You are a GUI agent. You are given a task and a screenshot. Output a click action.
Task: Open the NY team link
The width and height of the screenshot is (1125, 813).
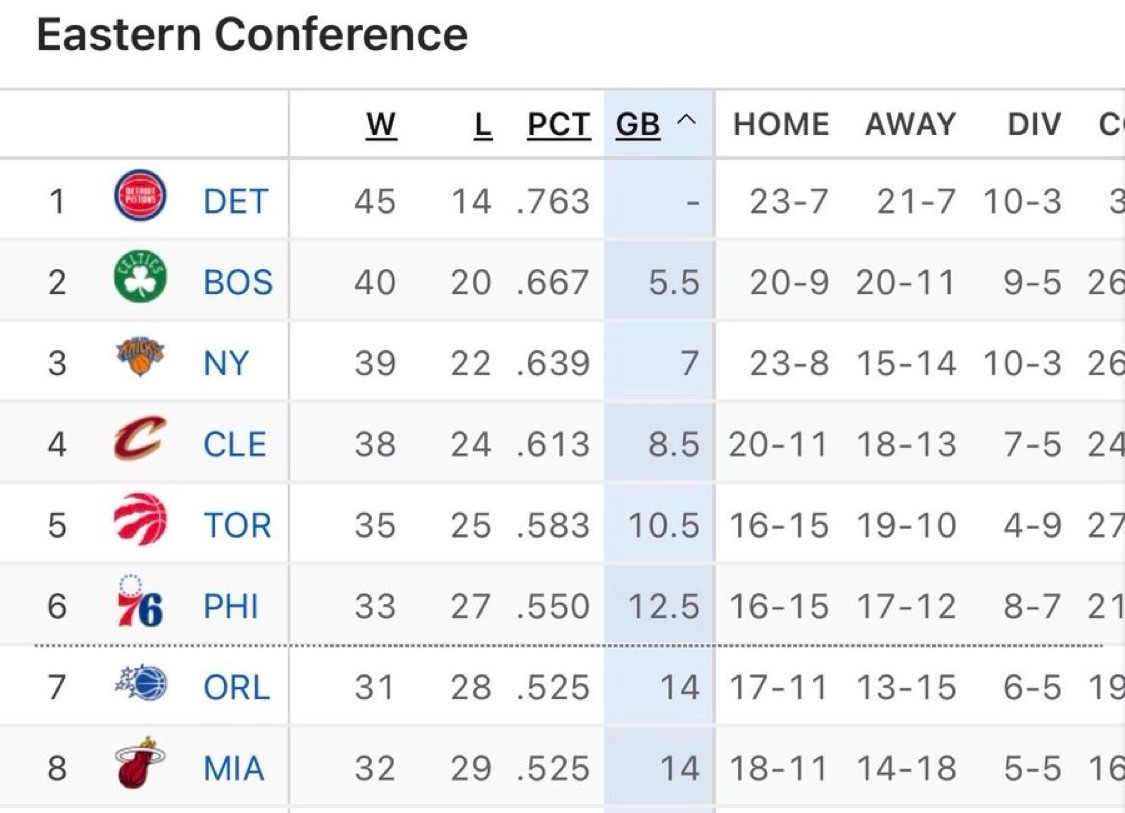click(x=226, y=363)
